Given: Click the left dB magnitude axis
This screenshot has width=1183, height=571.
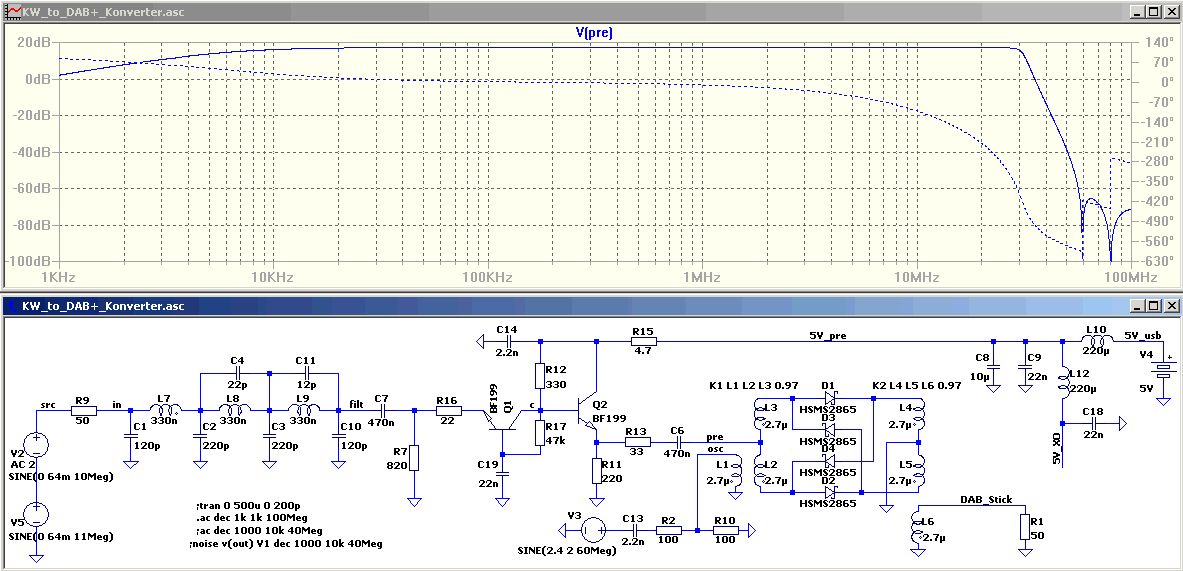Looking at the screenshot, I should (x=30, y=150).
